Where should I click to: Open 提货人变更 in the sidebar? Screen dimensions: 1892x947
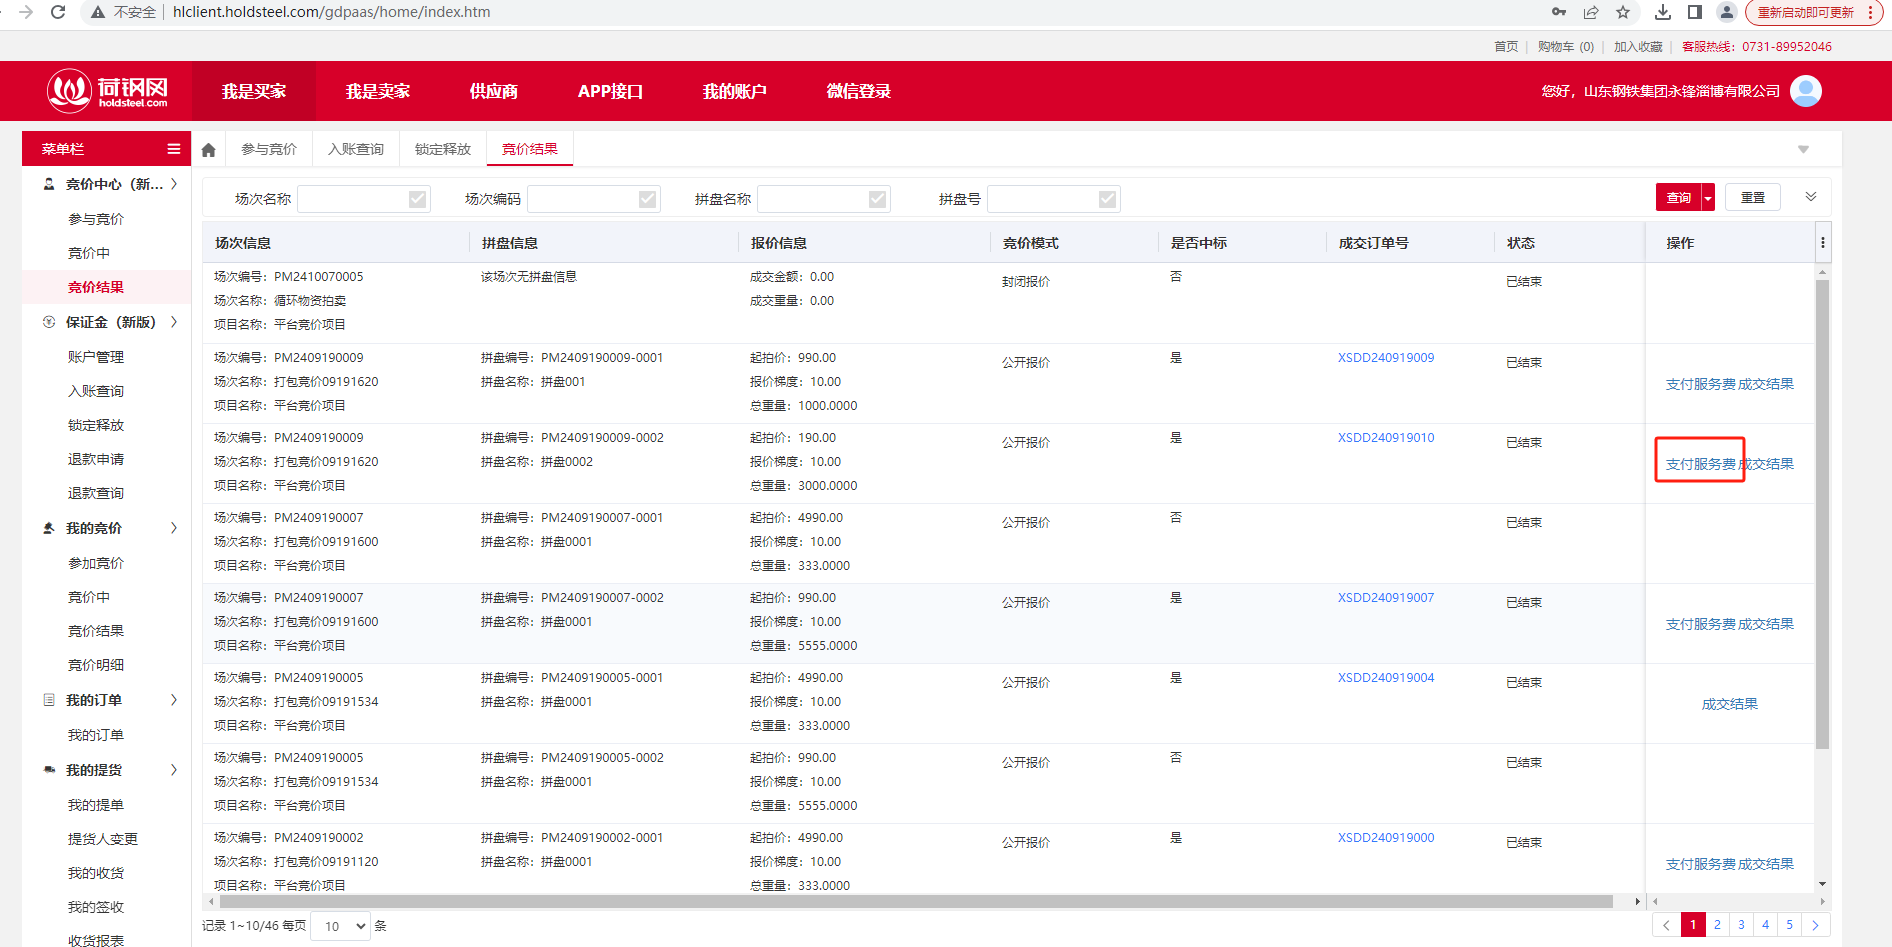click(x=103, y=839)
